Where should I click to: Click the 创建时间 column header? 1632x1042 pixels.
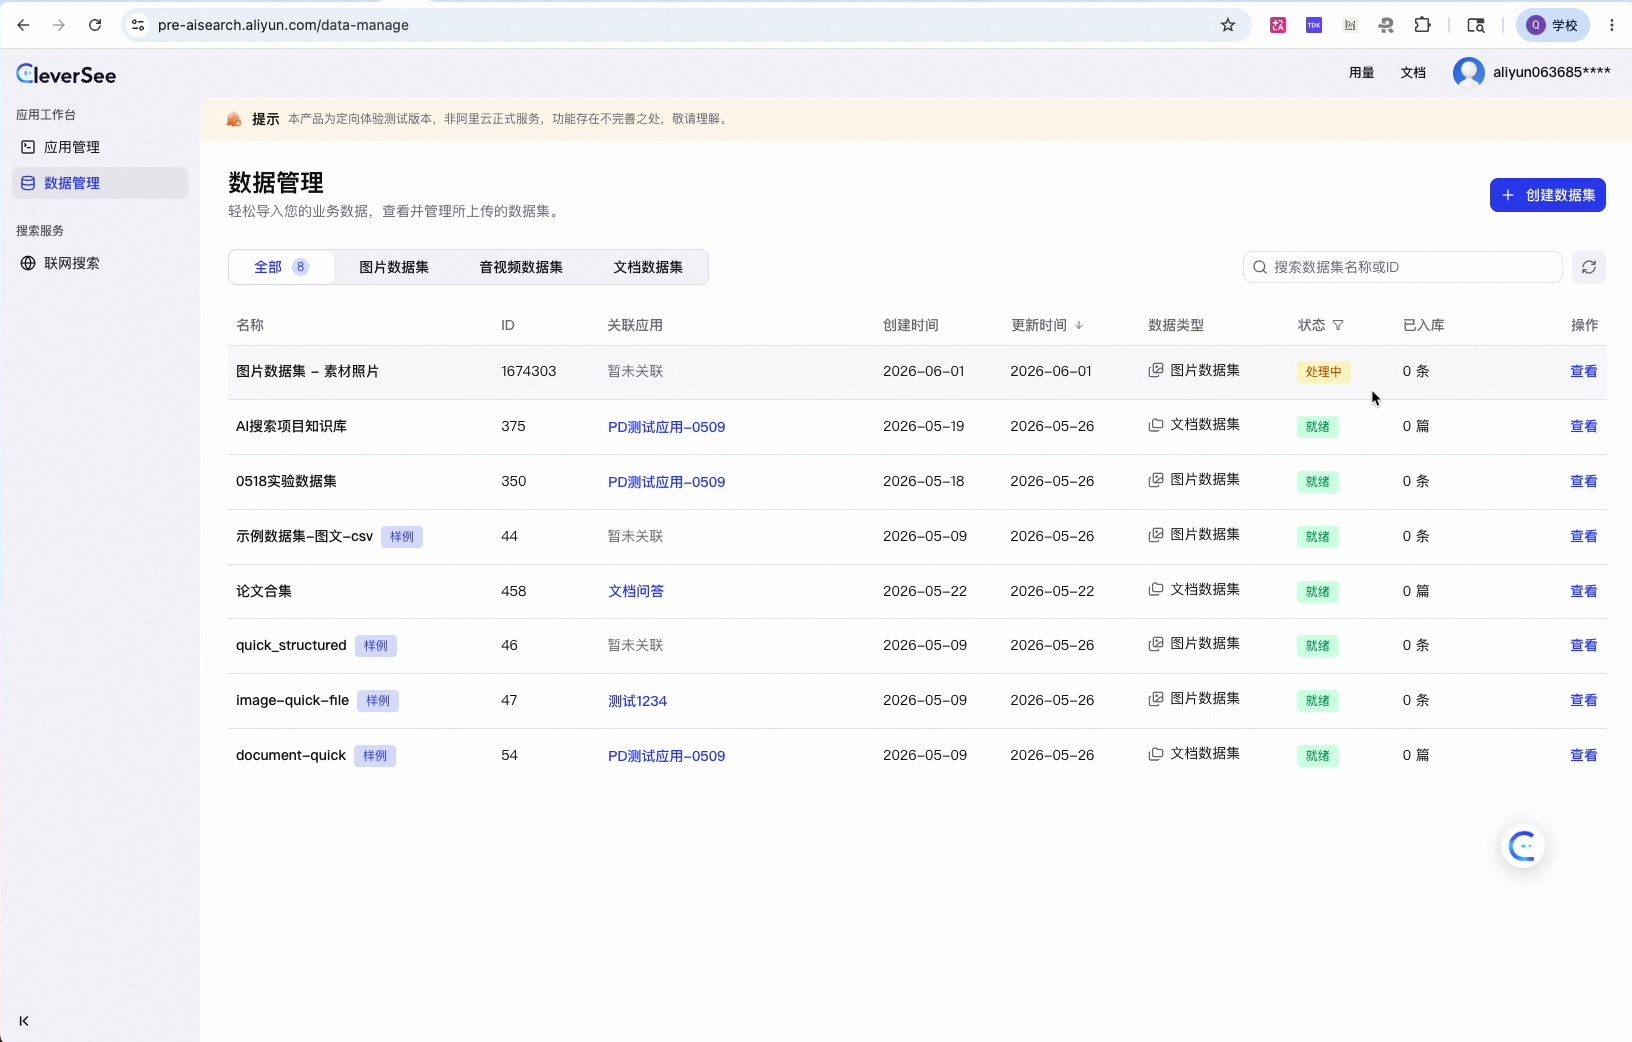tap(911, 325)
